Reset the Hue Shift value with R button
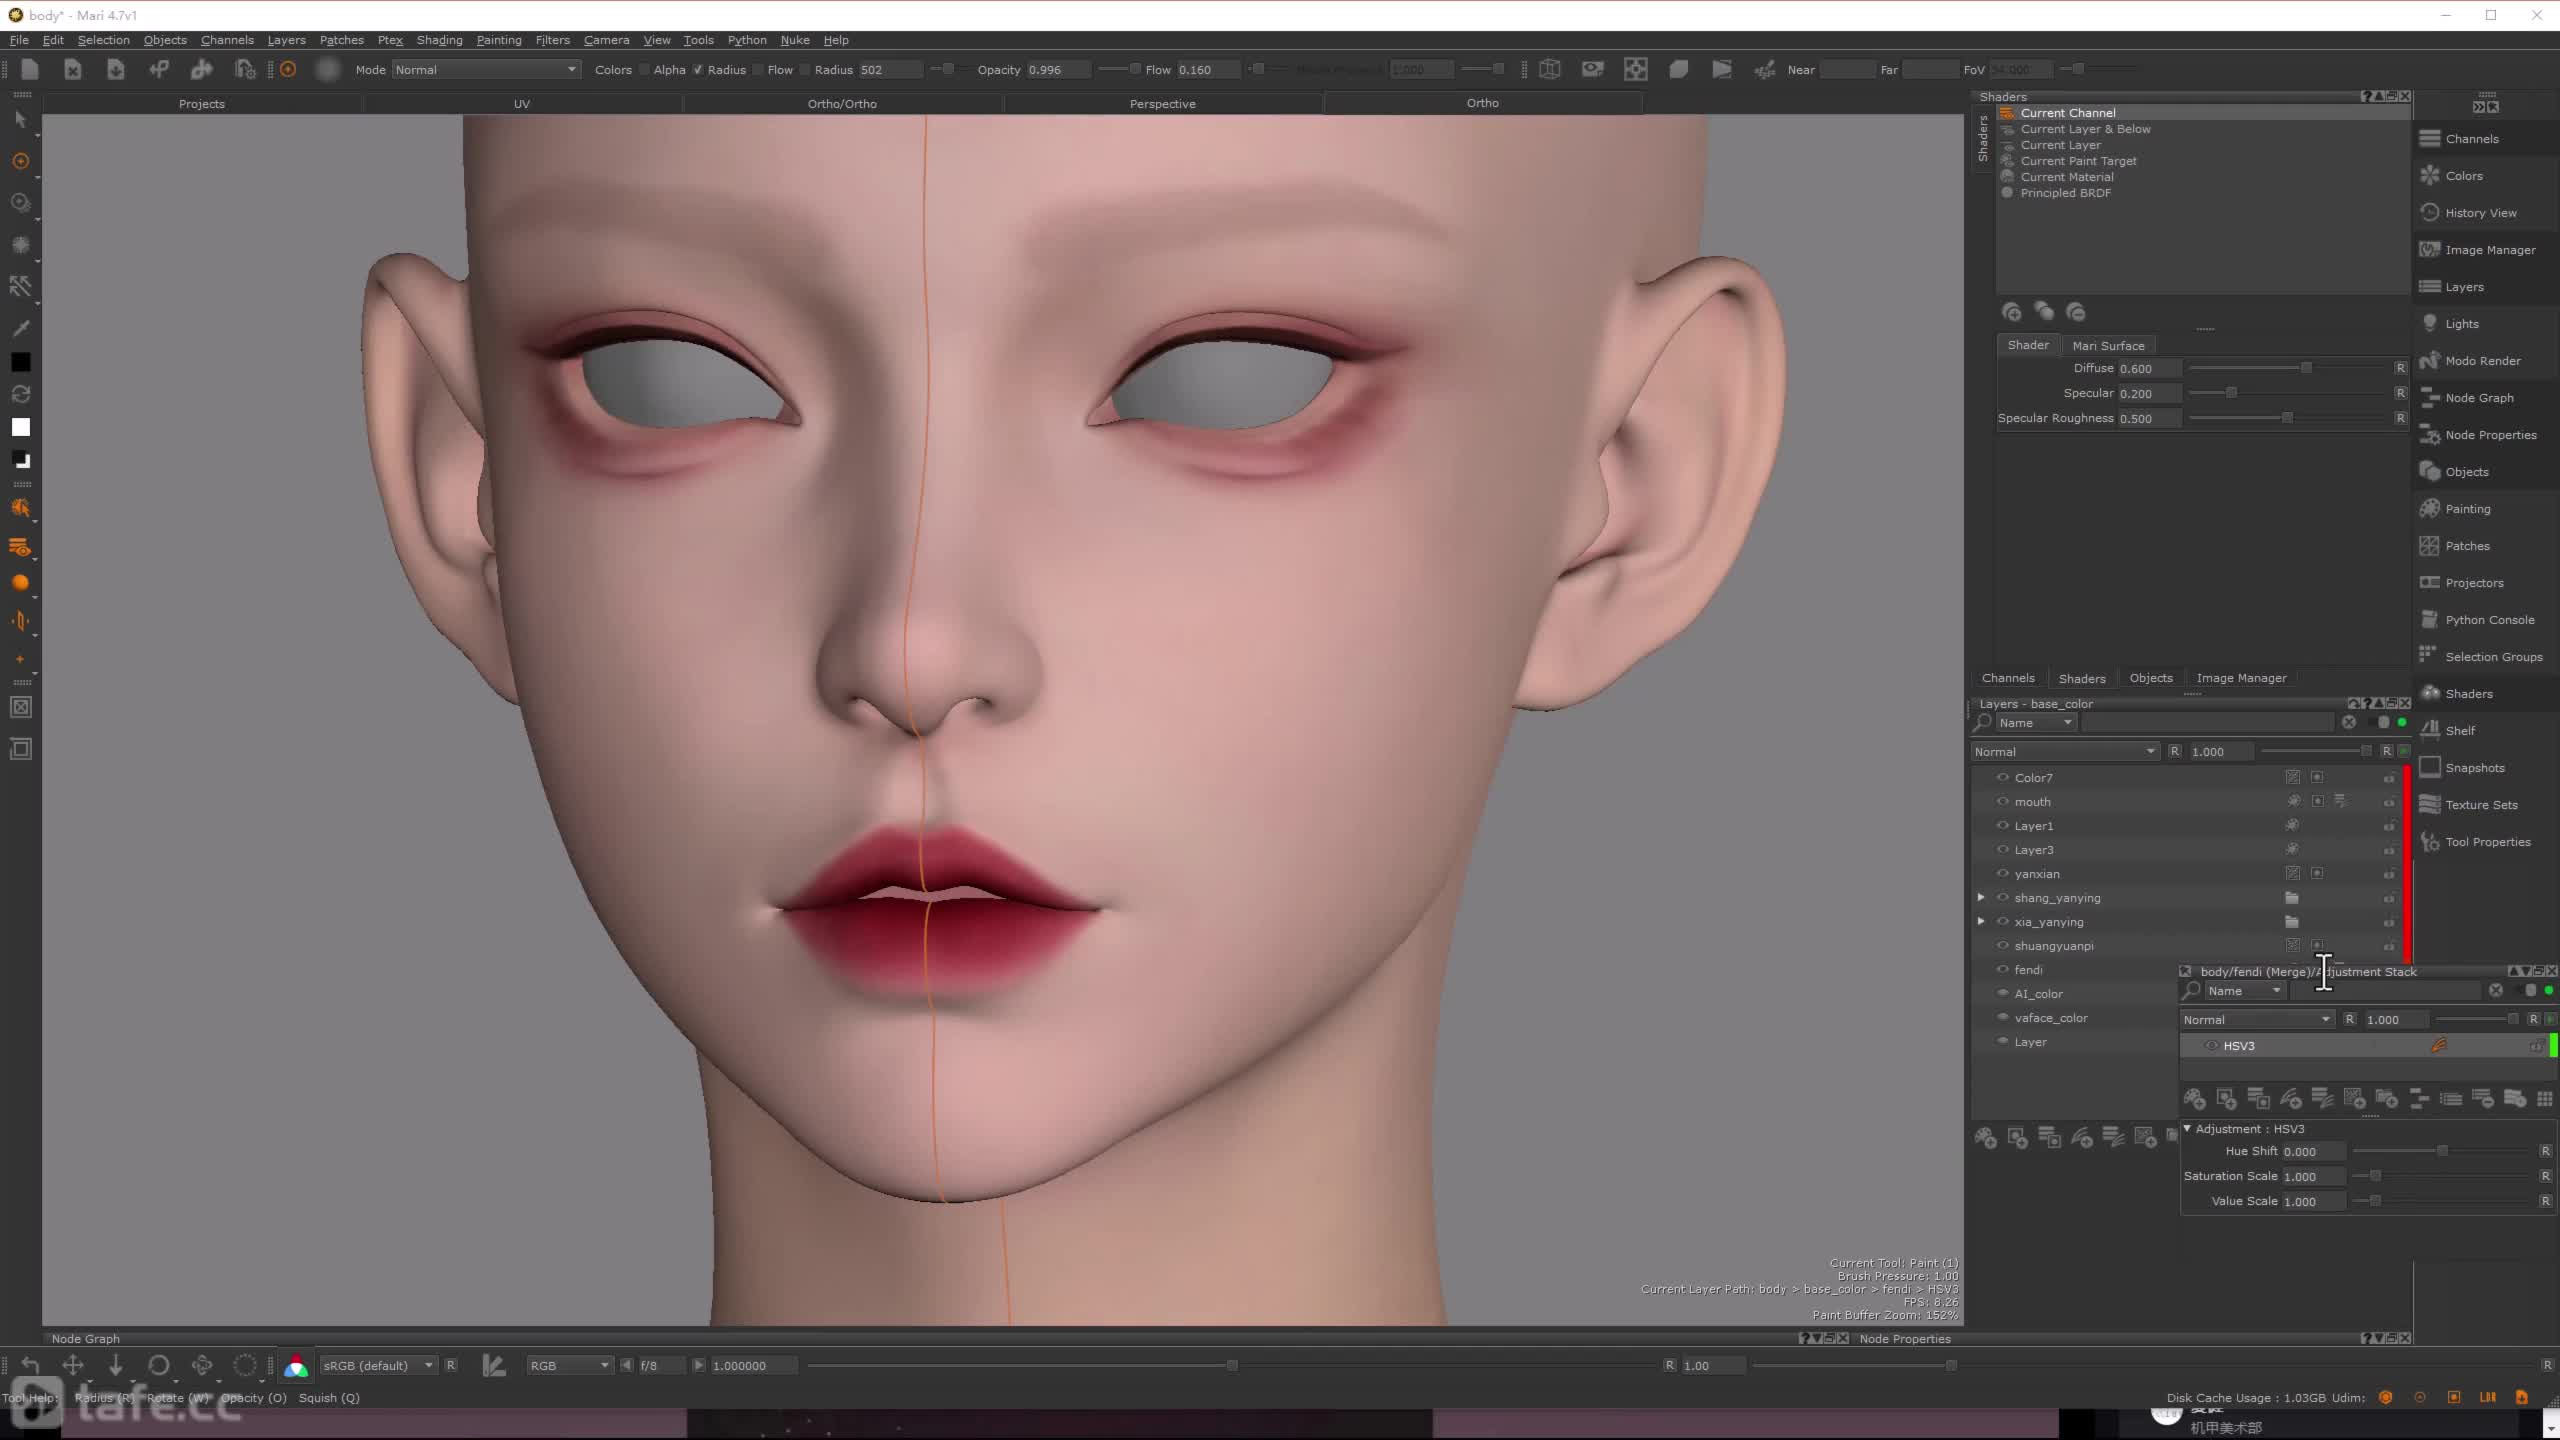 [2545, 1151]
